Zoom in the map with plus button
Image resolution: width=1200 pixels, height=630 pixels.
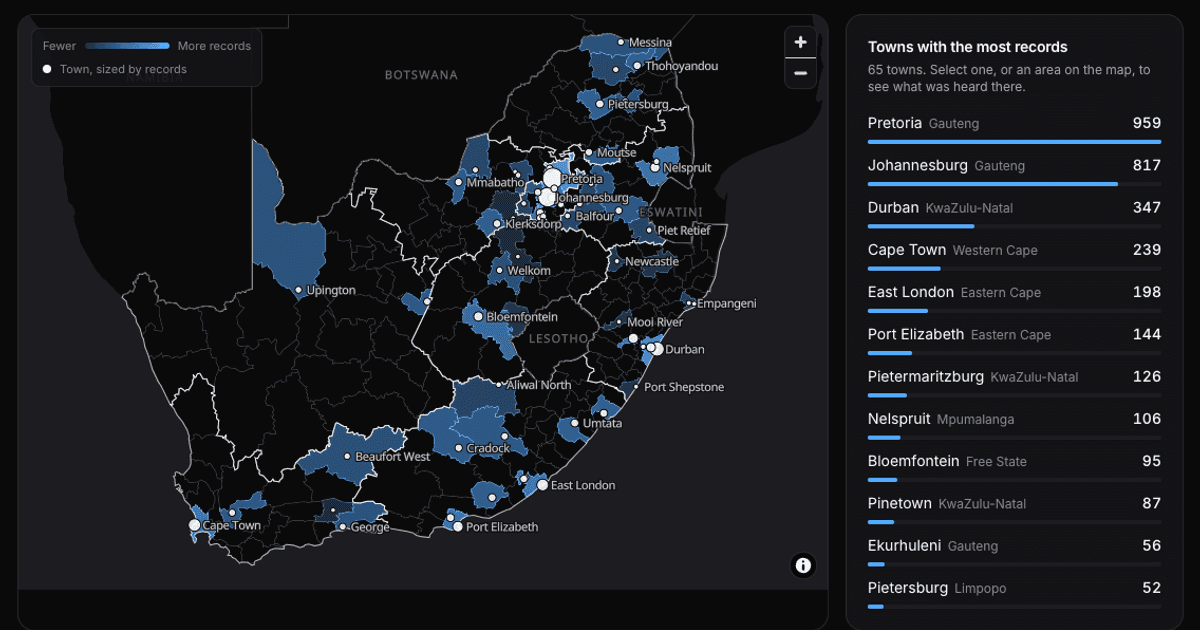point(800,42)
